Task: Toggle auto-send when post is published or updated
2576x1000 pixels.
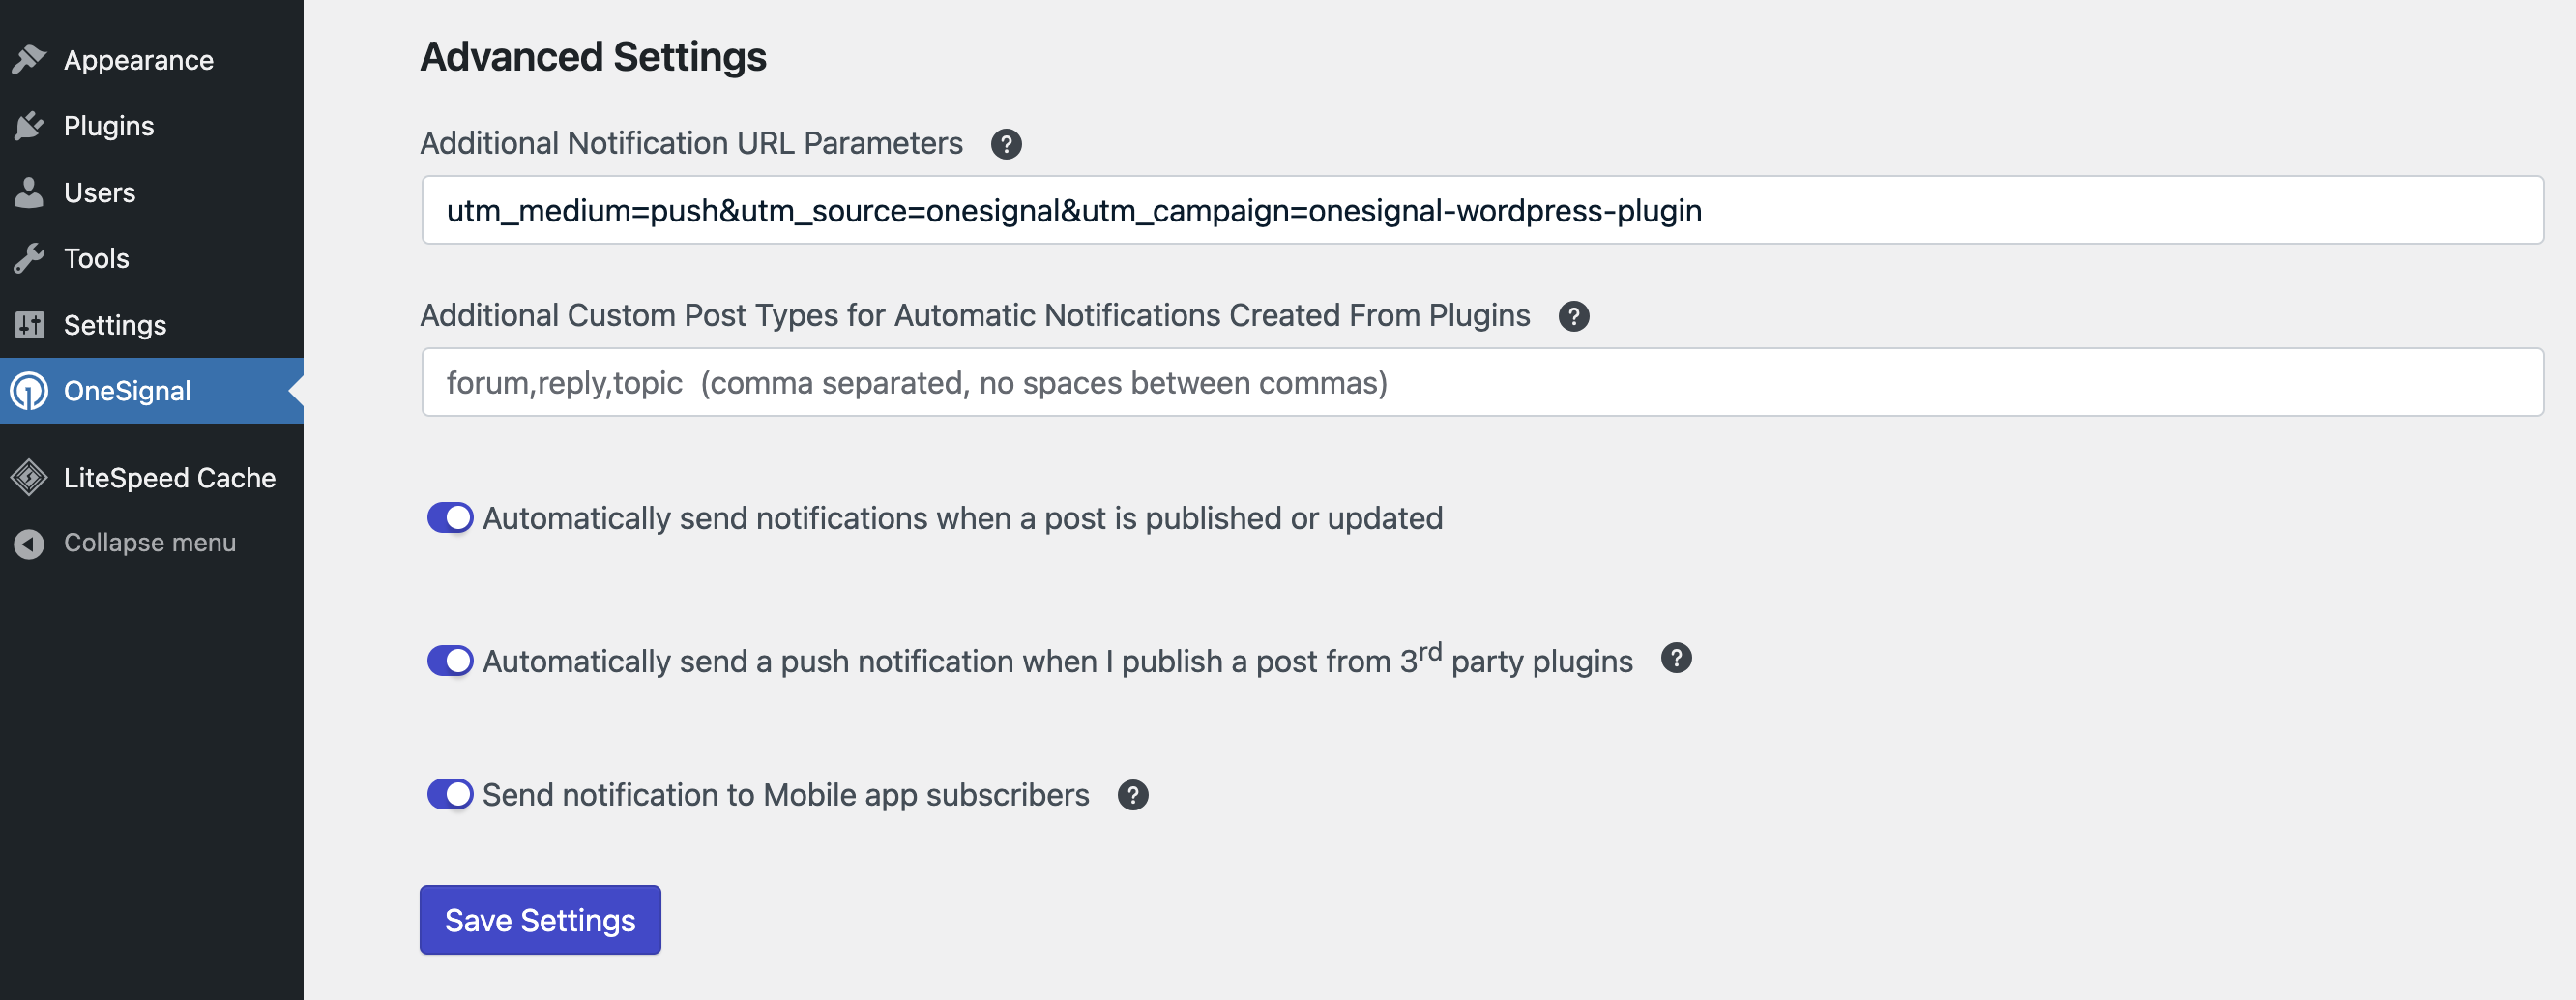Action: tap(450, 518)
